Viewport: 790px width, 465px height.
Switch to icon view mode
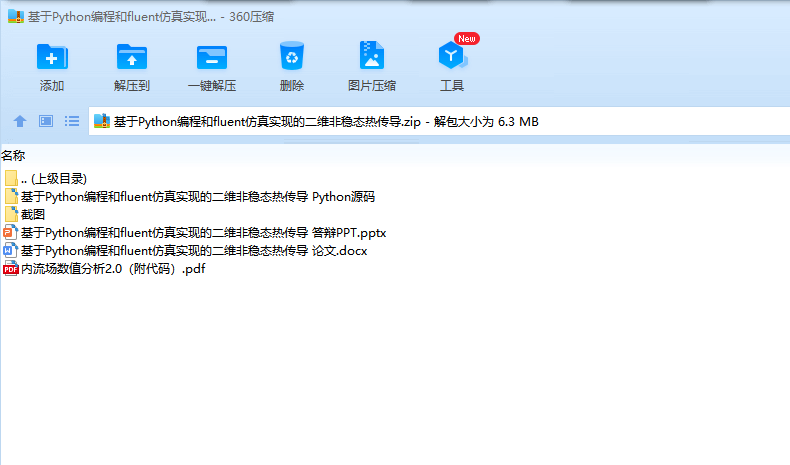pyautogui.click(x=46, y=121)
